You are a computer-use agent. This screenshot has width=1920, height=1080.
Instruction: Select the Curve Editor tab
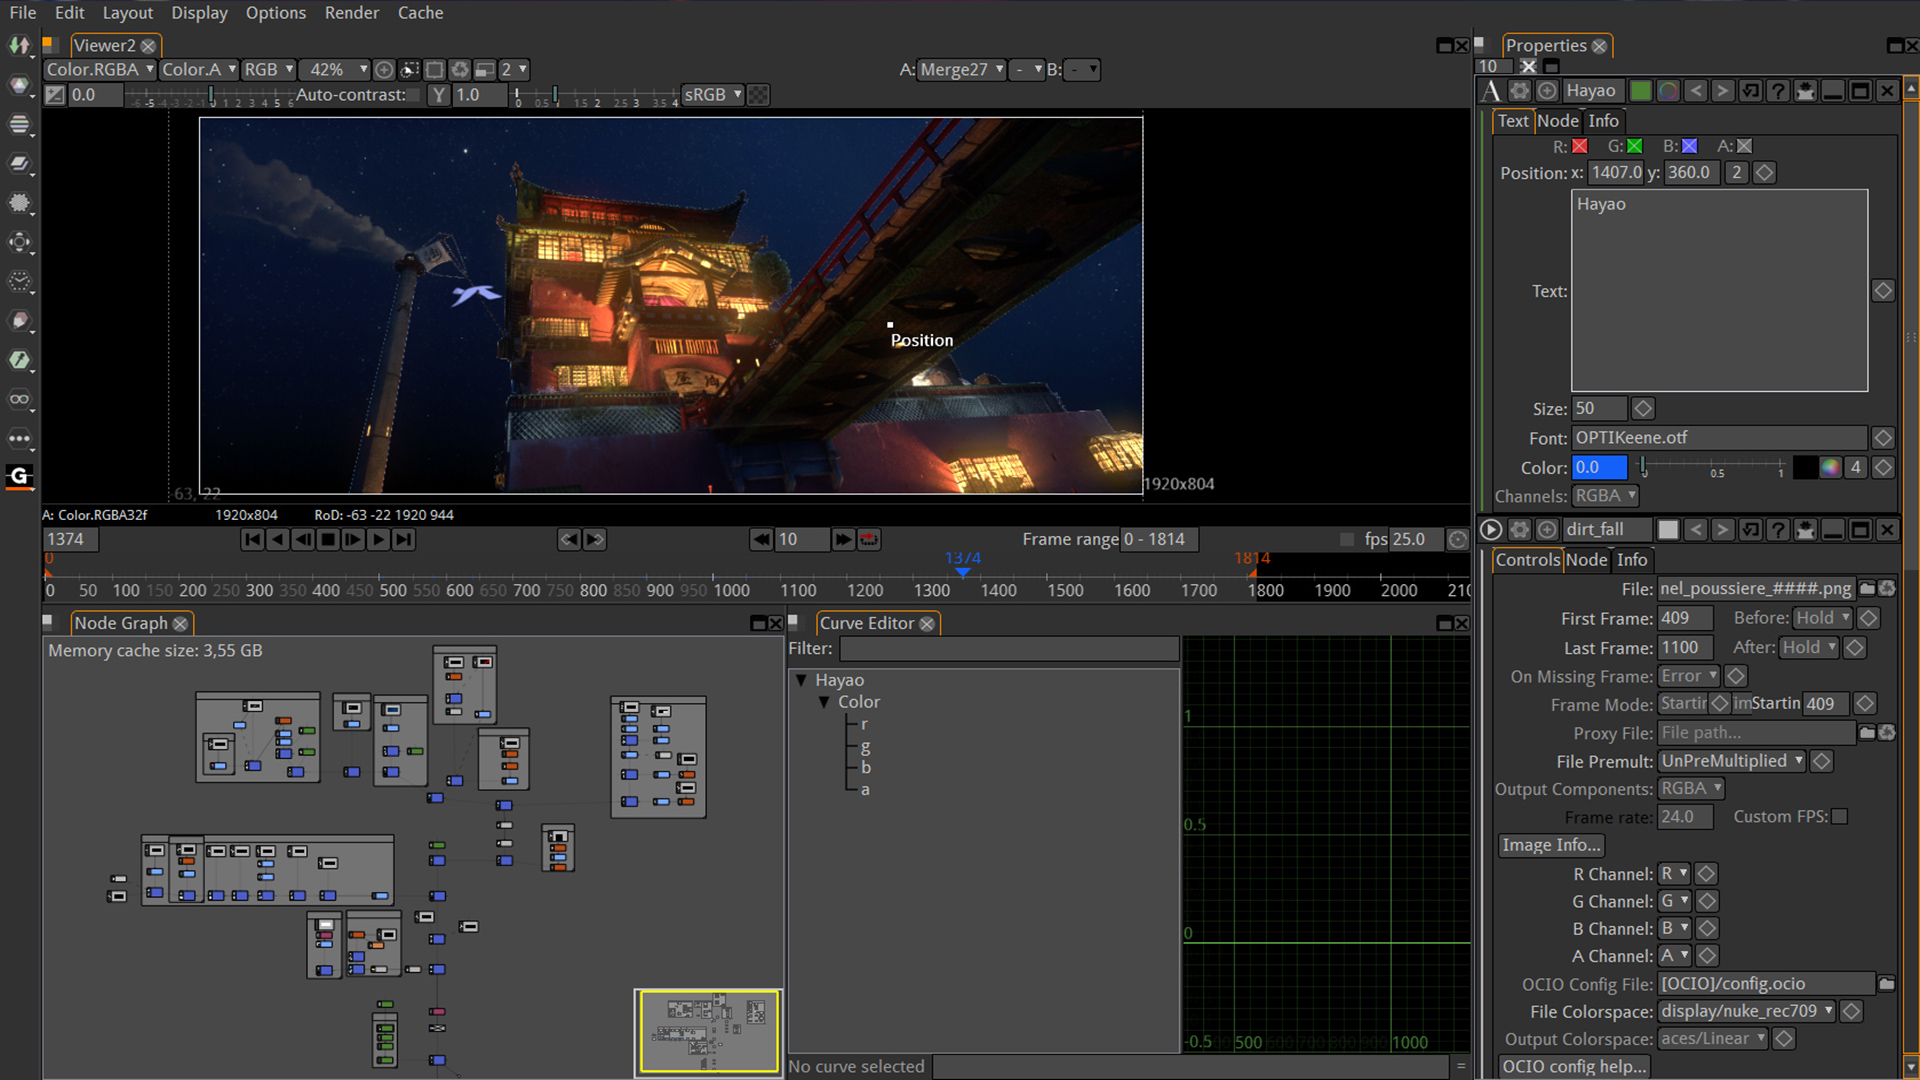click(866, 624)
